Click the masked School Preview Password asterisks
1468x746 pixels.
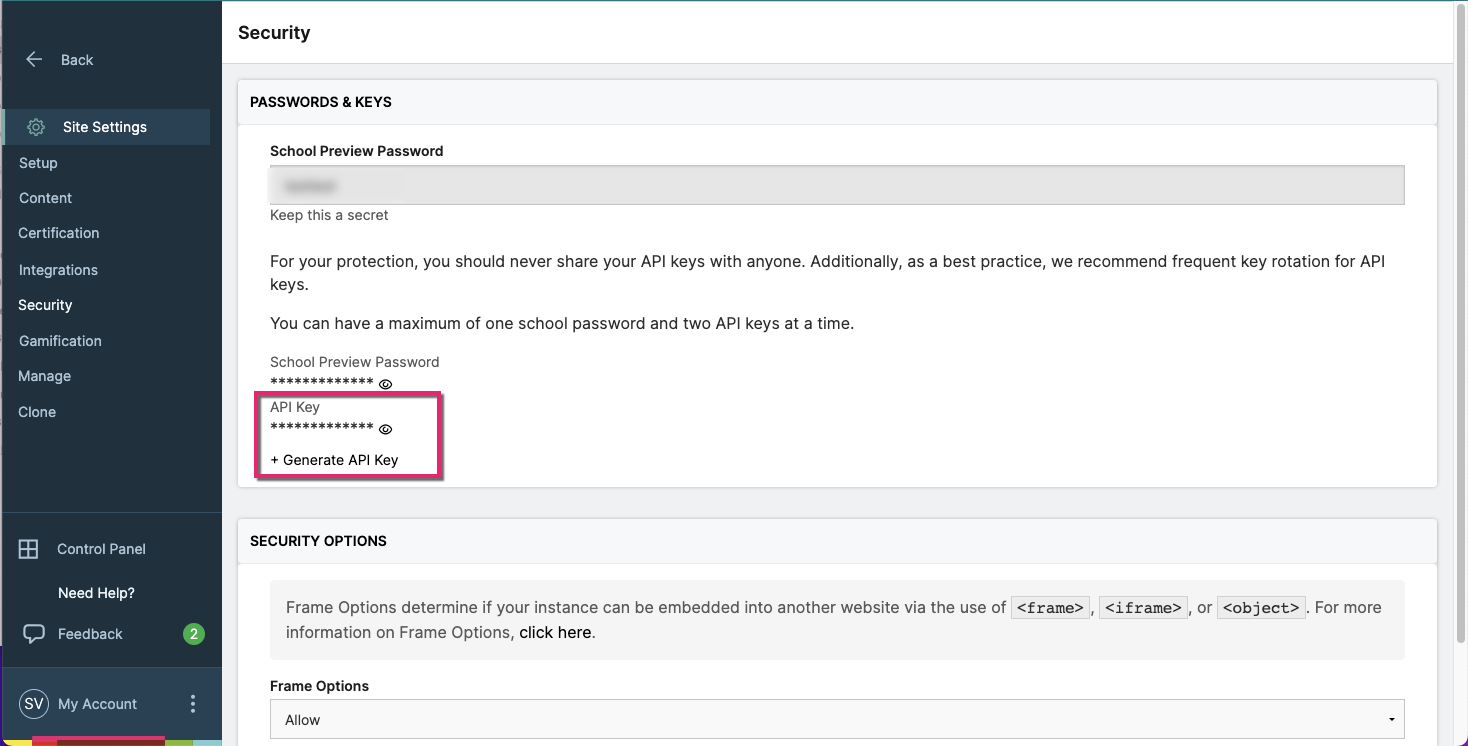pos(322,383)
